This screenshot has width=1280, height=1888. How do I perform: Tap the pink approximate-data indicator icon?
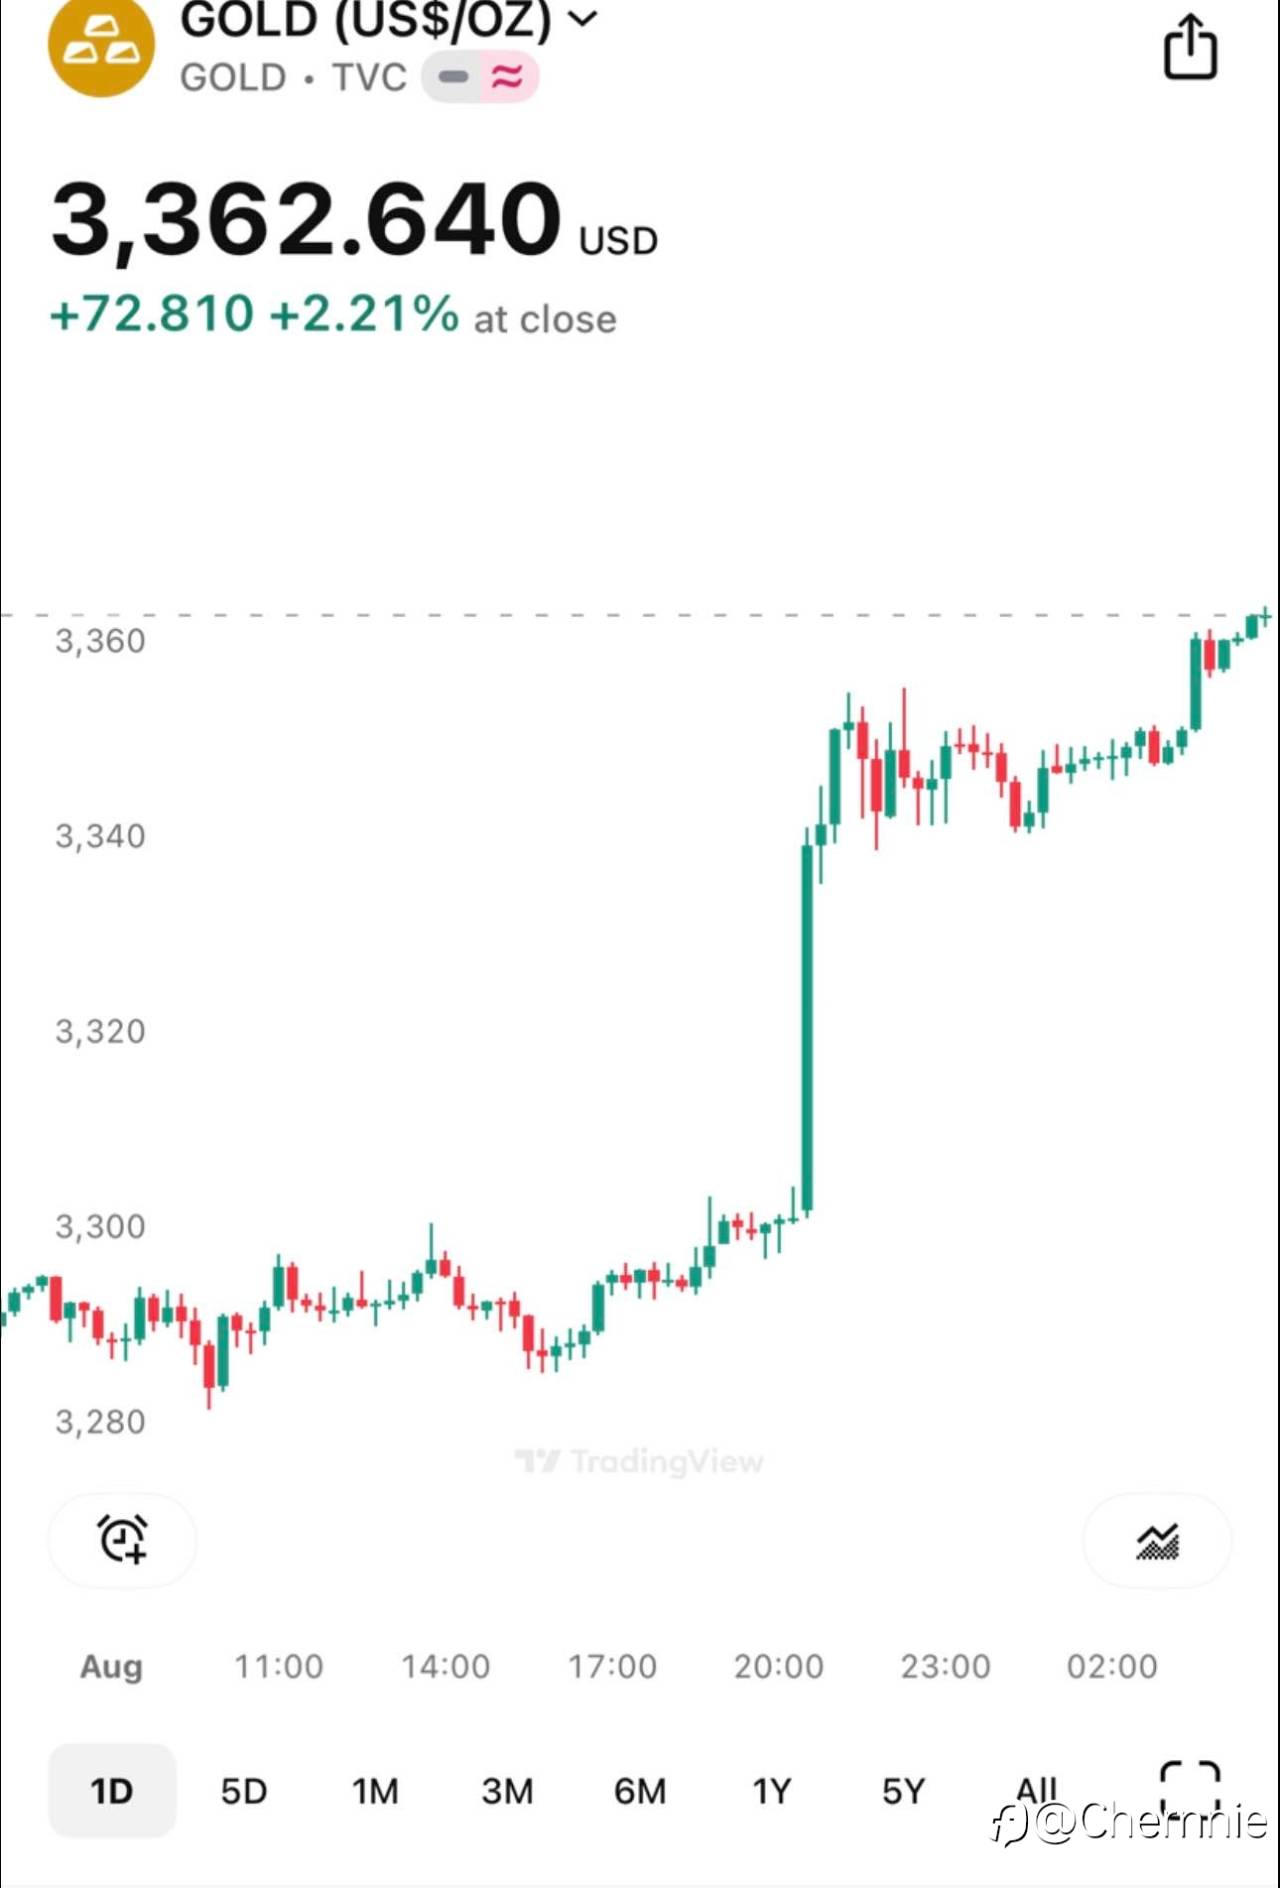point(508,77)
